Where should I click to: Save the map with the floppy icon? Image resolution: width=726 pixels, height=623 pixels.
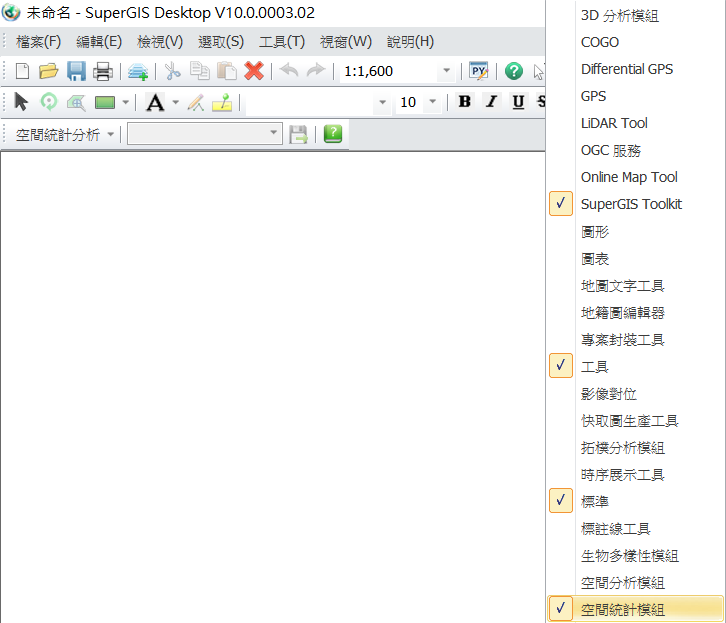pos(76,71)
